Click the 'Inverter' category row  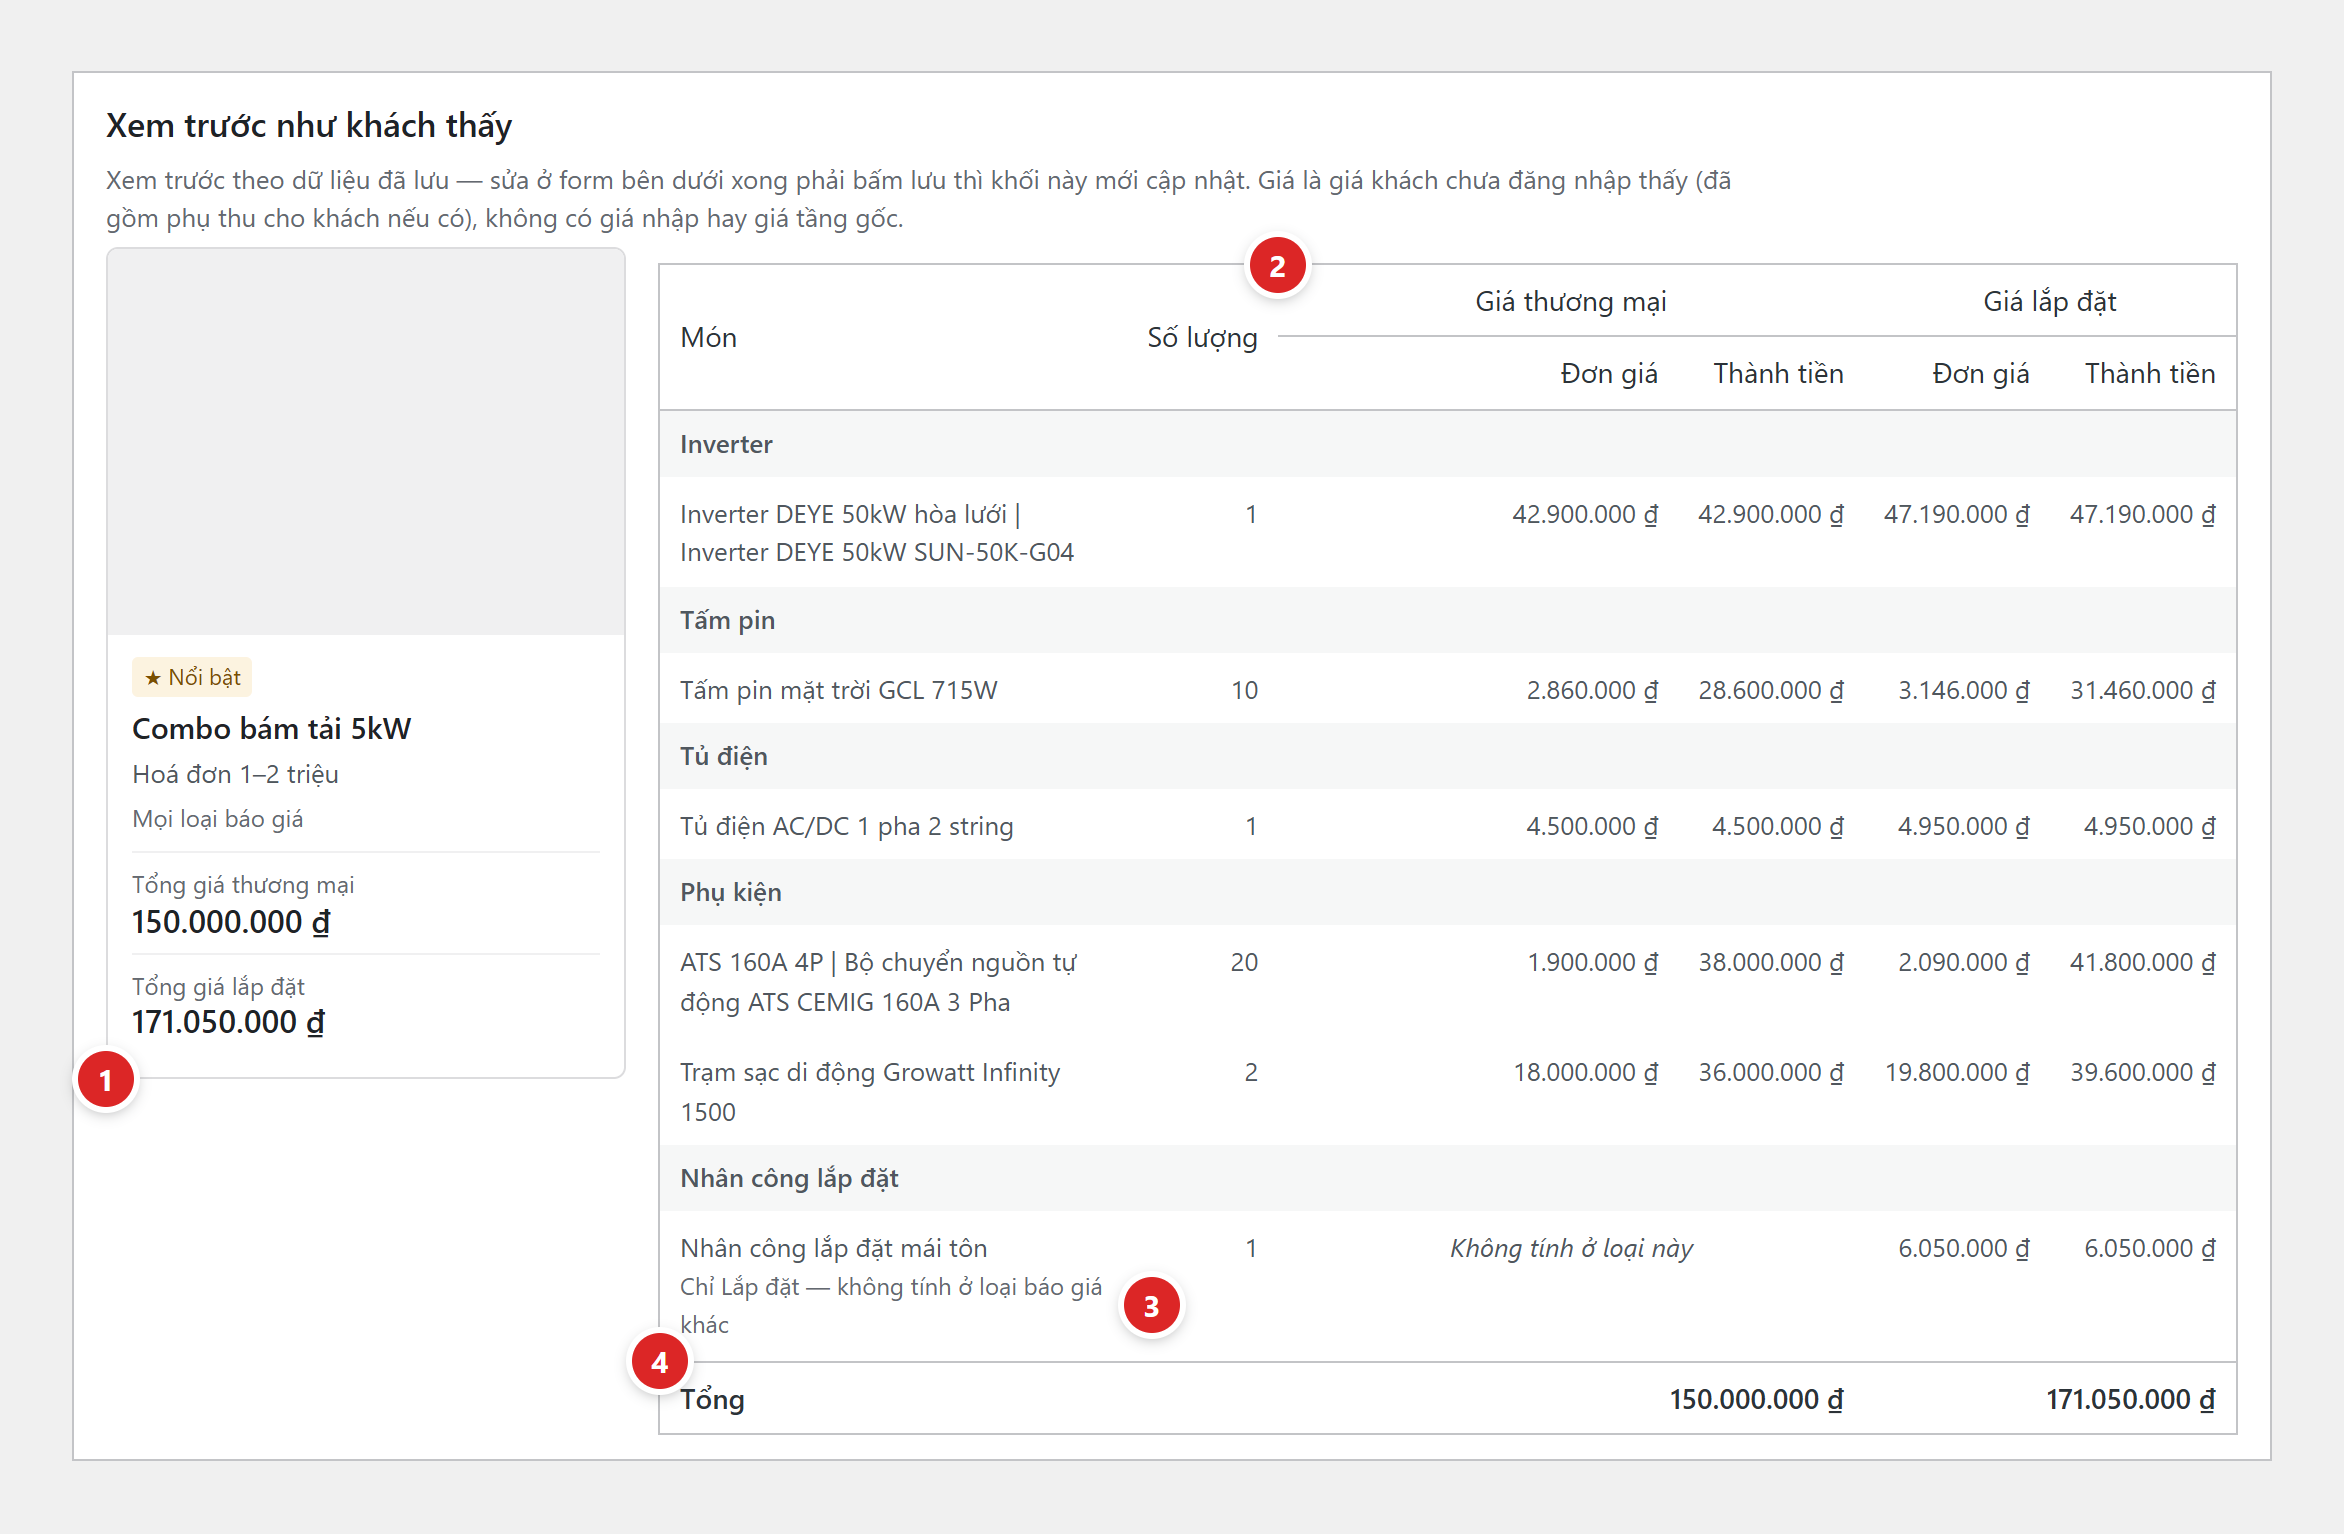tap(1447, 444)
